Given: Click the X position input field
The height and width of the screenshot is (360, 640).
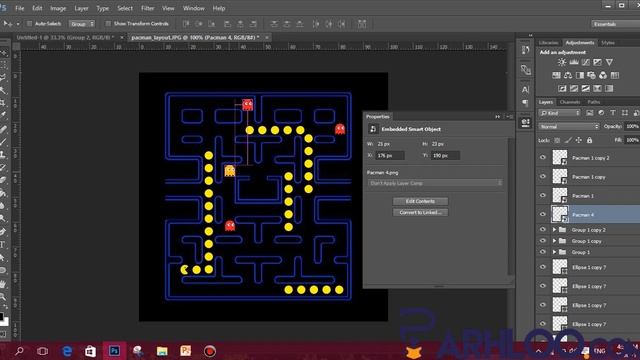Looking at the screenshot, I should tap(390, 156).
